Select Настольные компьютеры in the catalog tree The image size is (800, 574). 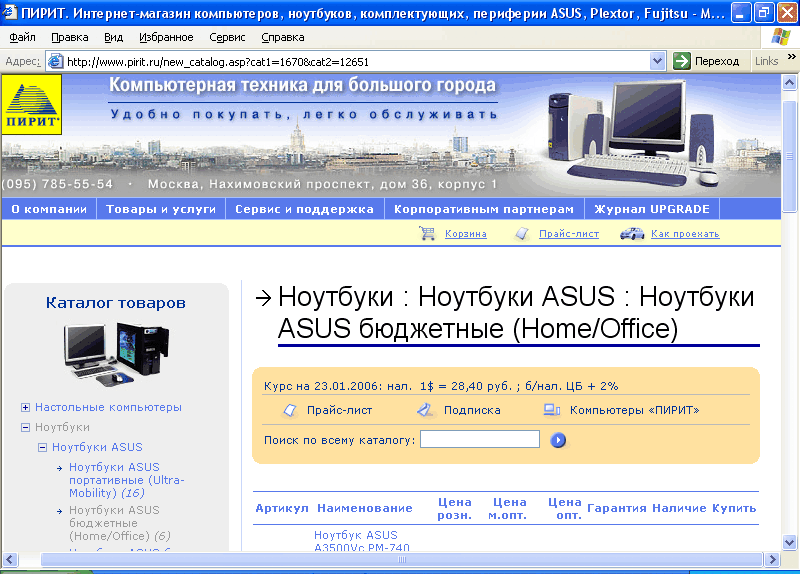pyautogui.click(x=108, y=407)
